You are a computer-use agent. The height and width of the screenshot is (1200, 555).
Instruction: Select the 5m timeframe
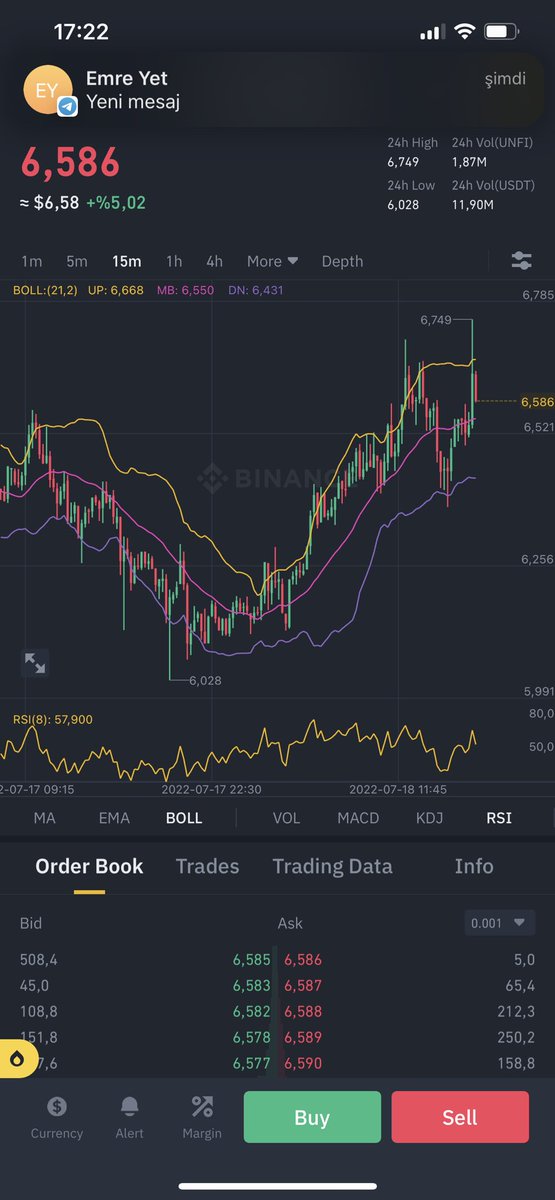click(77, 261)
